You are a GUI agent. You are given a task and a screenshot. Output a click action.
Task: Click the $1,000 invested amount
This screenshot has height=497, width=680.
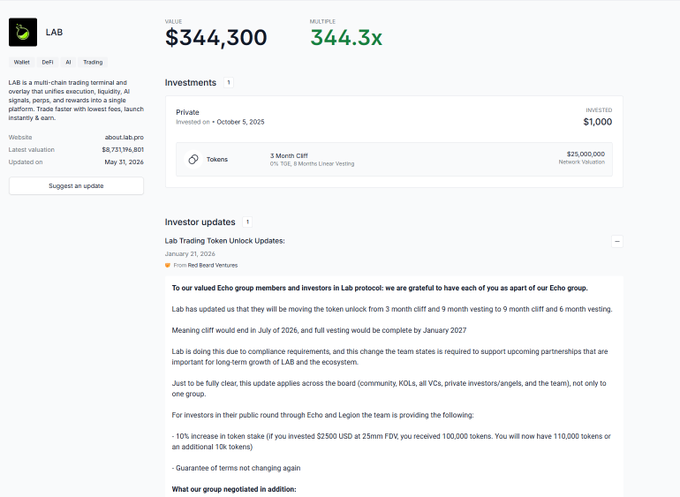(598, 122)
